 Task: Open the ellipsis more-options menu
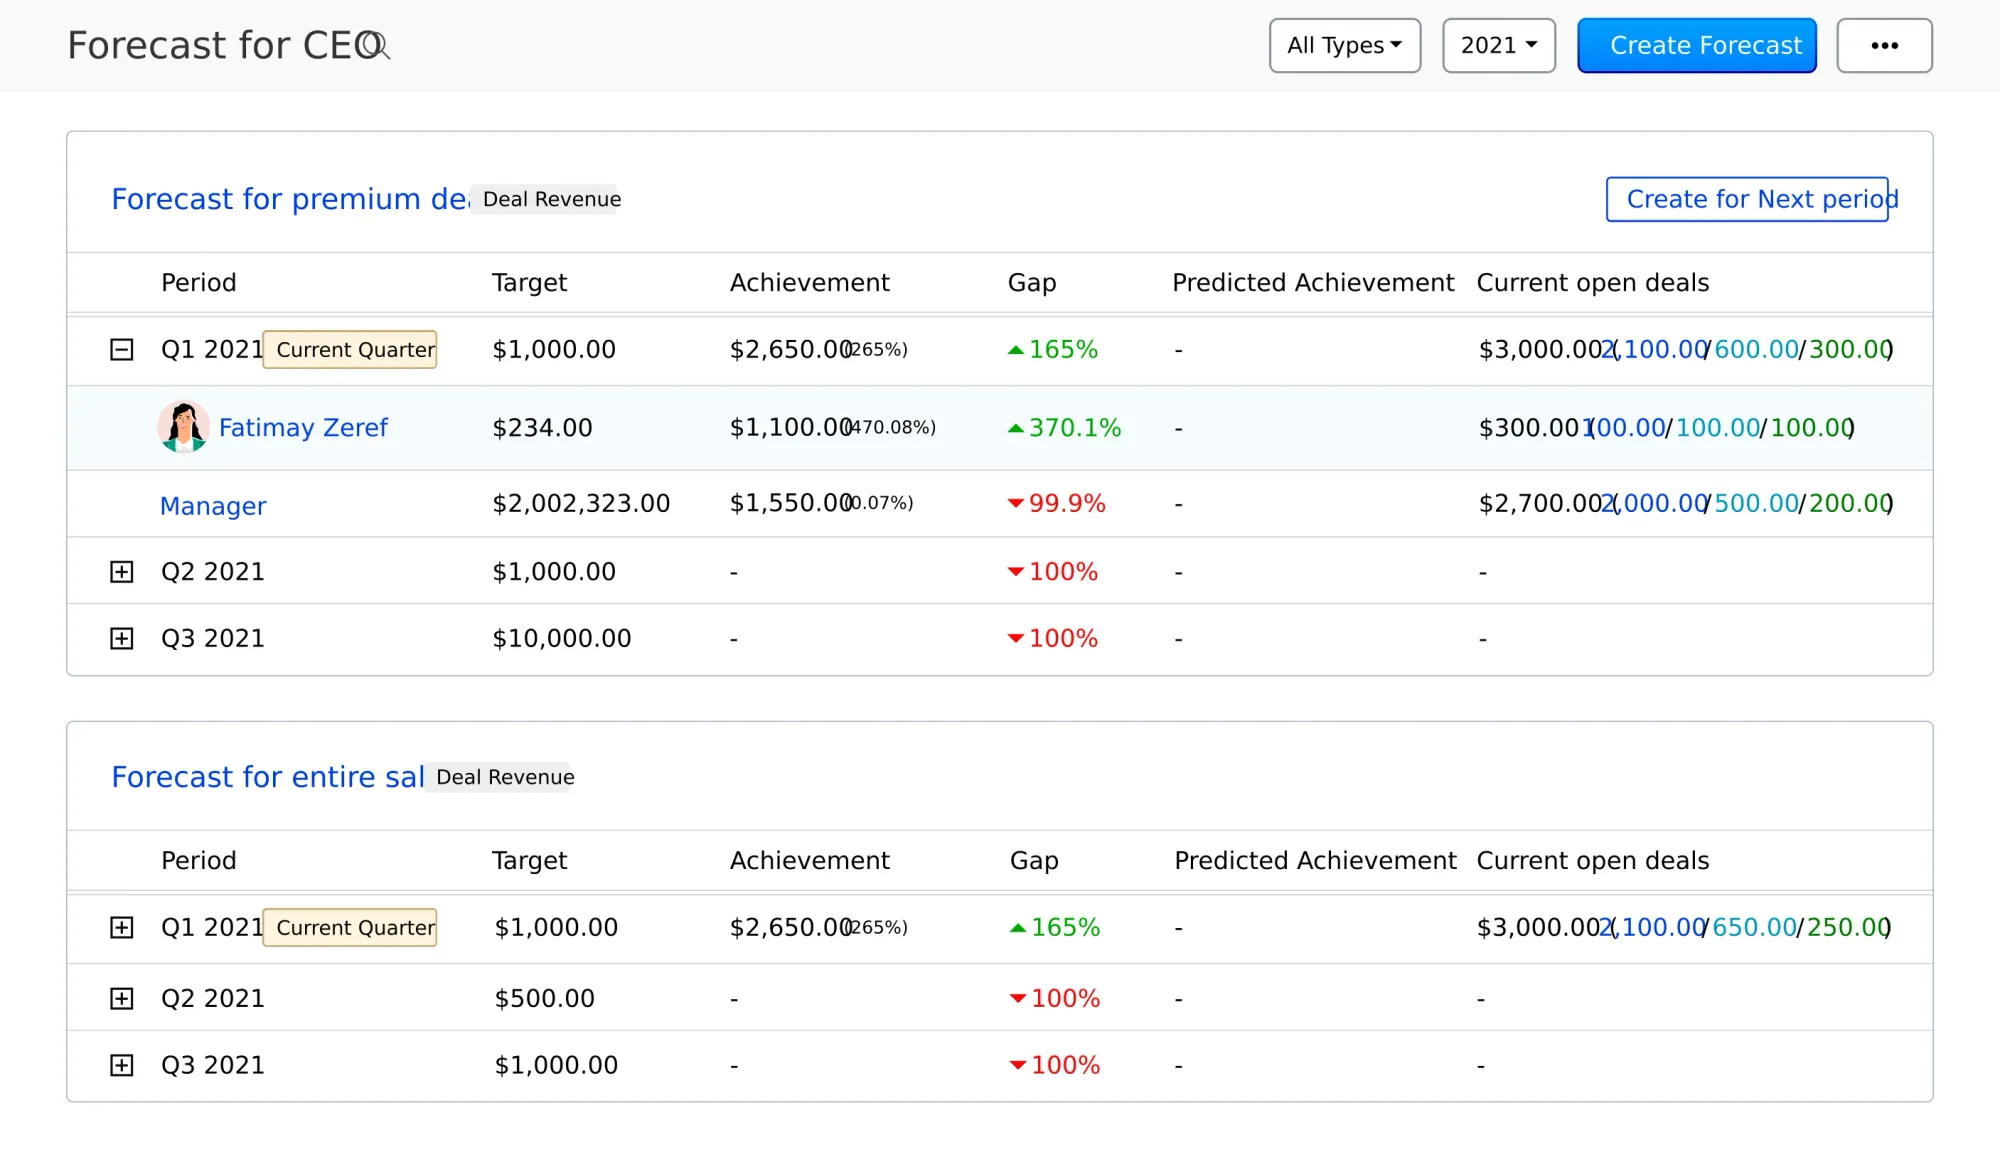1884,45
